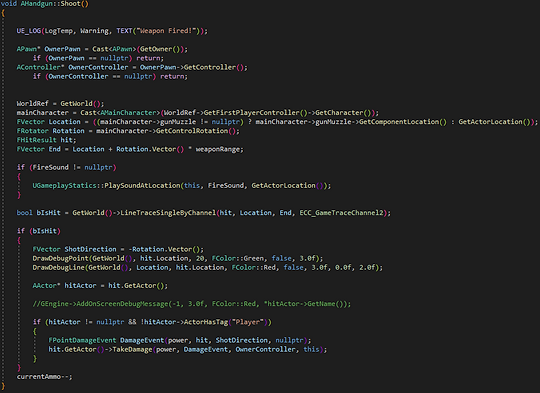Click the AActor type name
The image size is (540, 393).
coord(44,286)
